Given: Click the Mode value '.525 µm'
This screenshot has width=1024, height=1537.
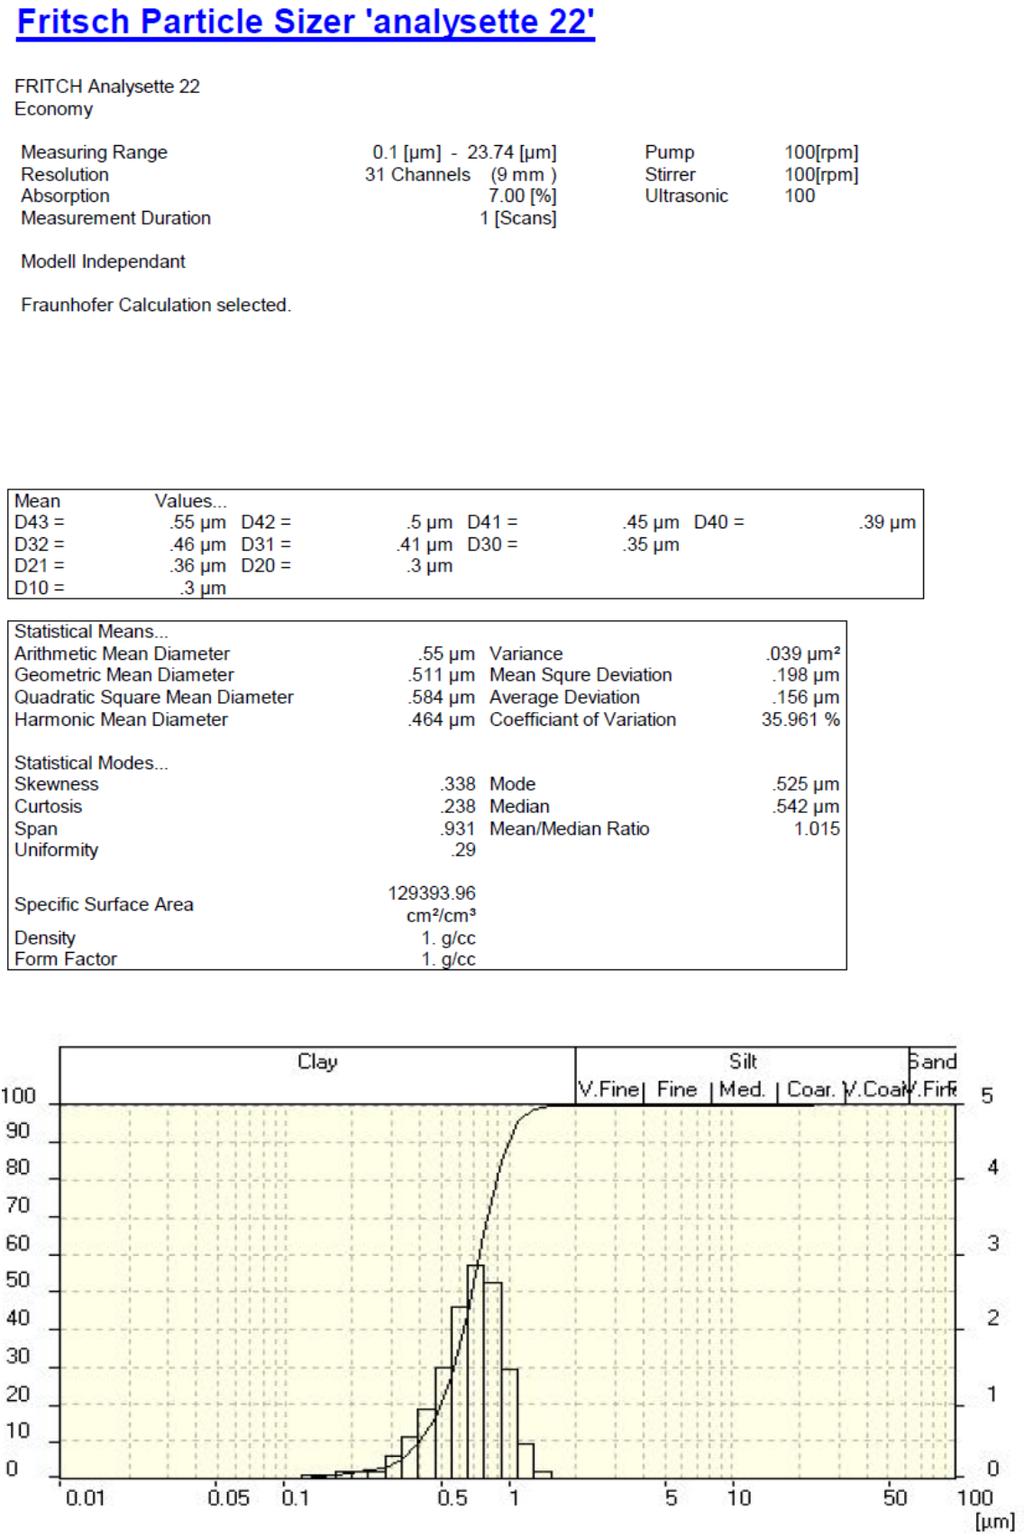Looking at the screenshot, I should 806,785.
